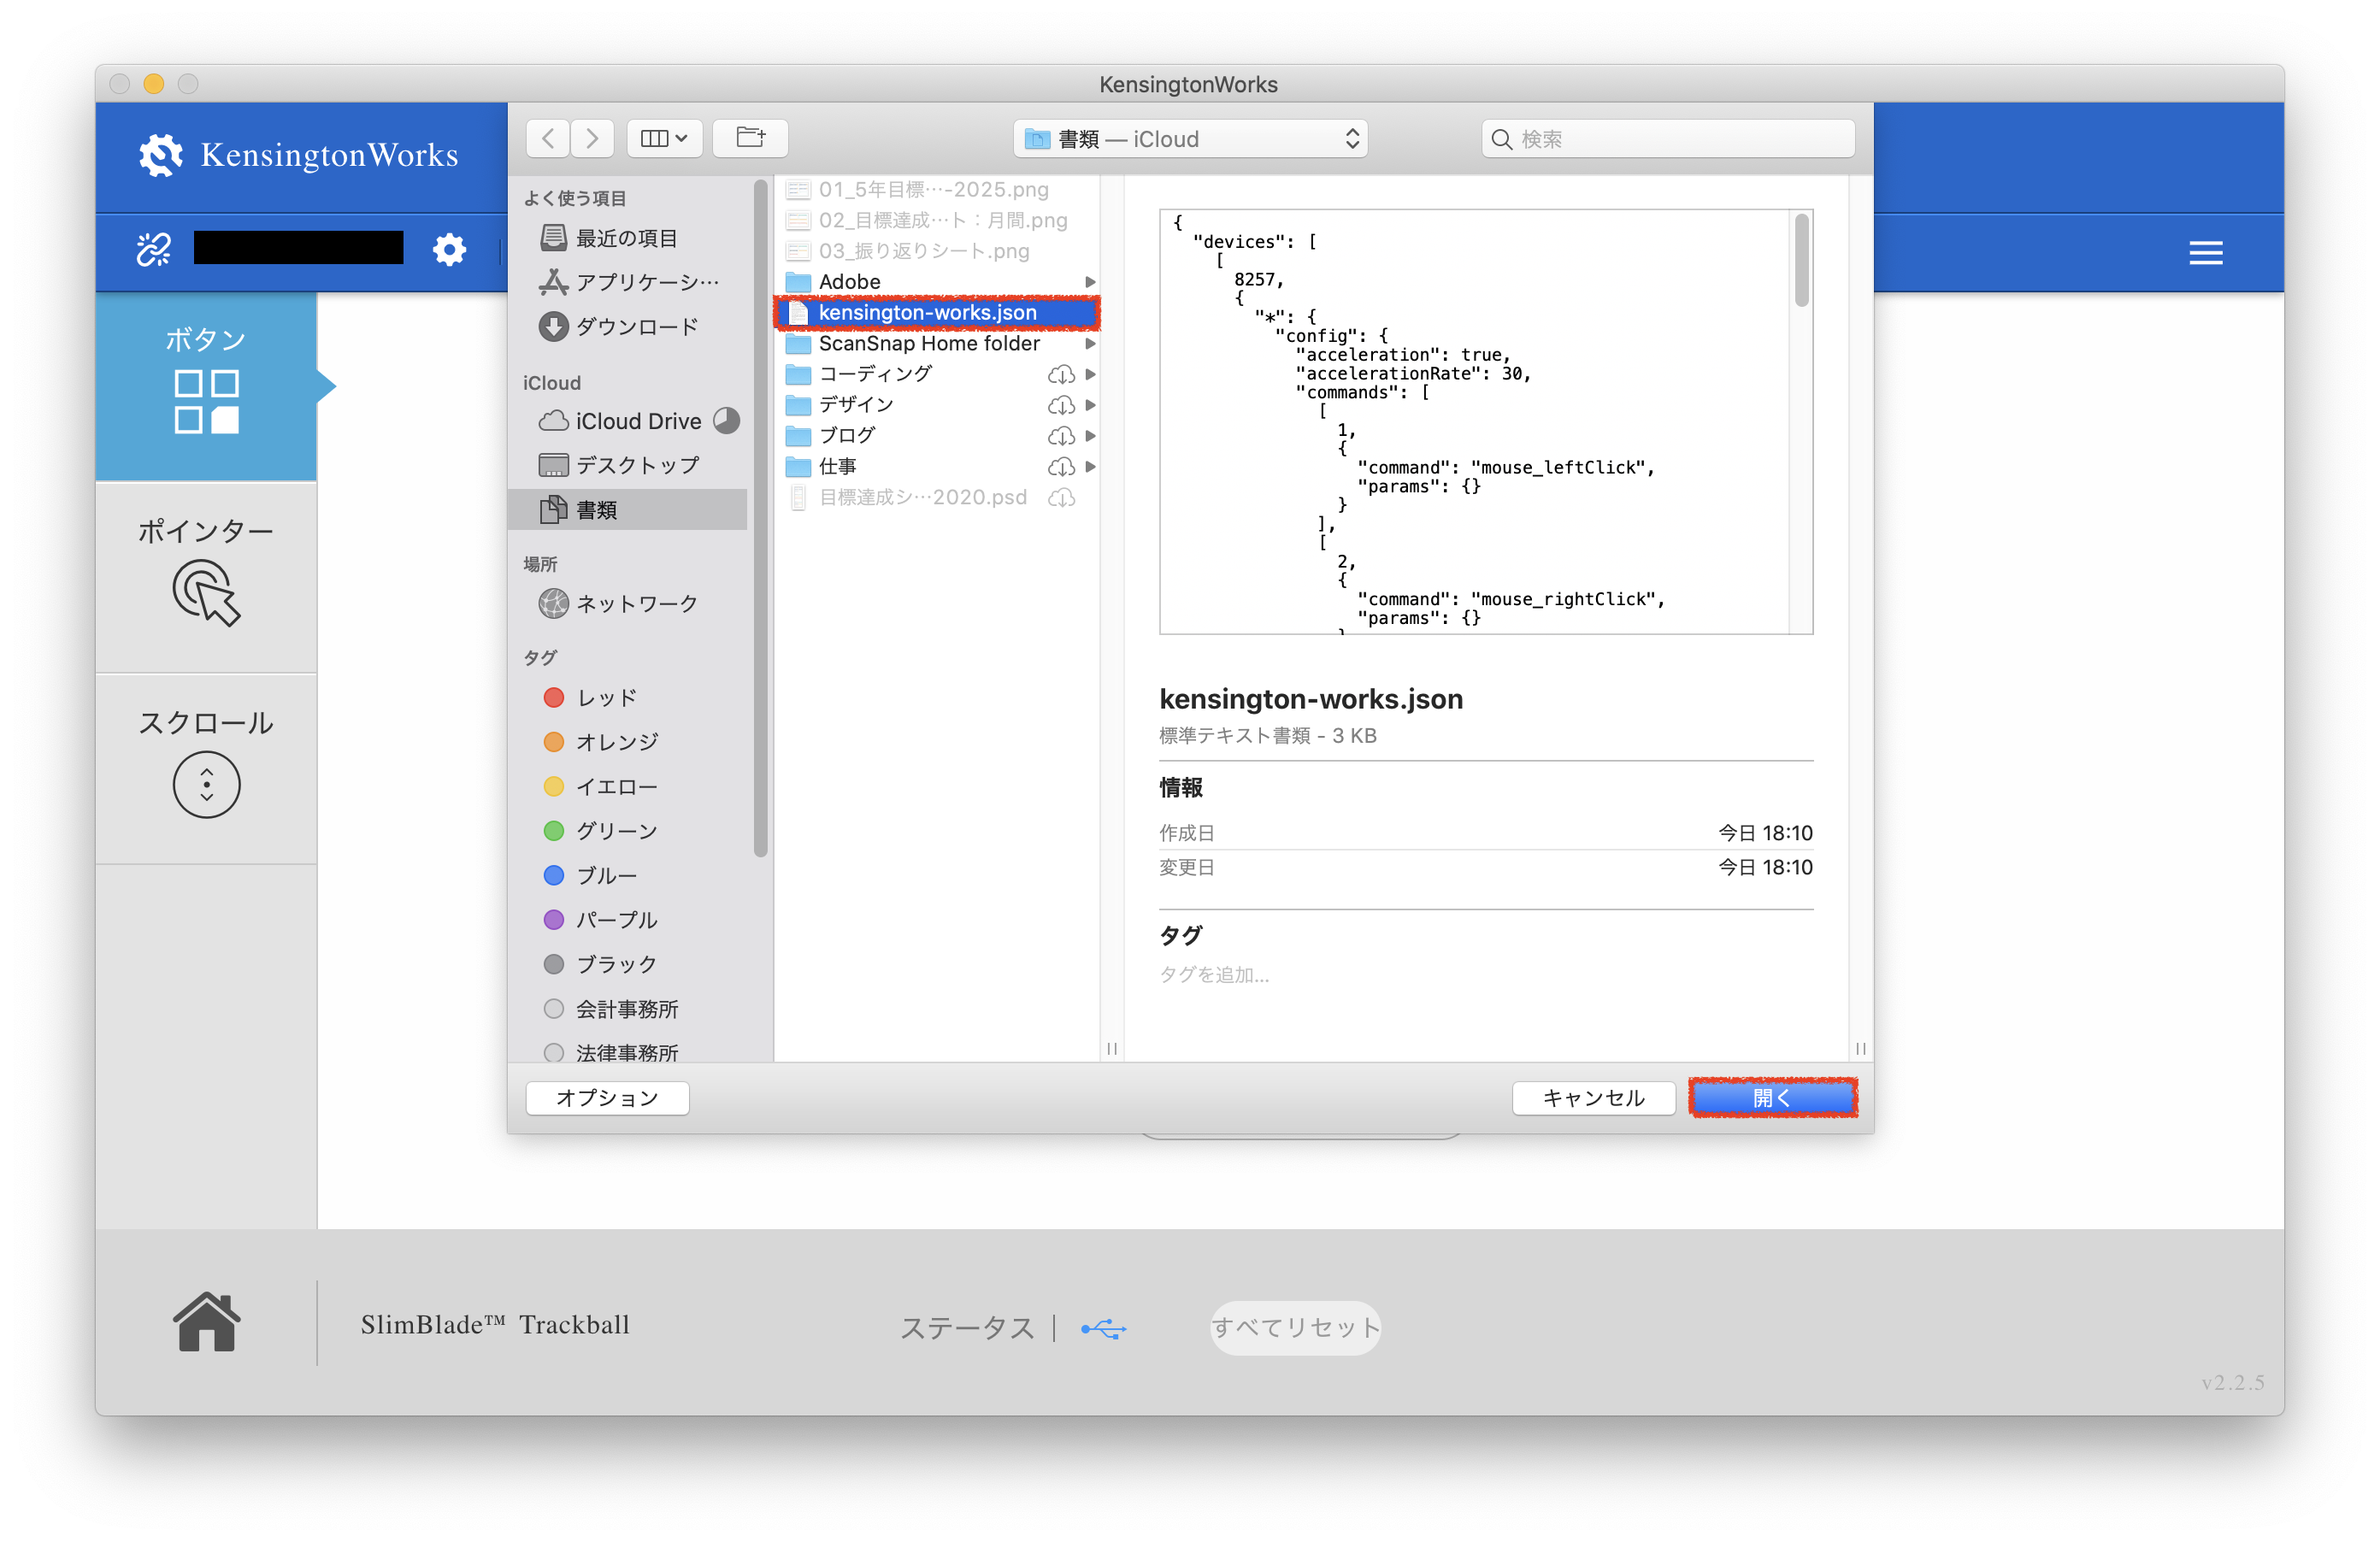Create a new folder using toolbar icon
The width and height of the screenshot is (2380, 1542).
pos(750,138)
